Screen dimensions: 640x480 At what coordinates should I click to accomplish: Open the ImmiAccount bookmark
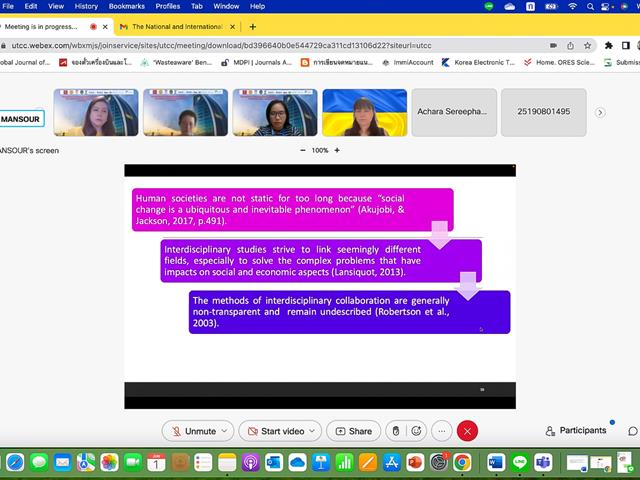408,62
